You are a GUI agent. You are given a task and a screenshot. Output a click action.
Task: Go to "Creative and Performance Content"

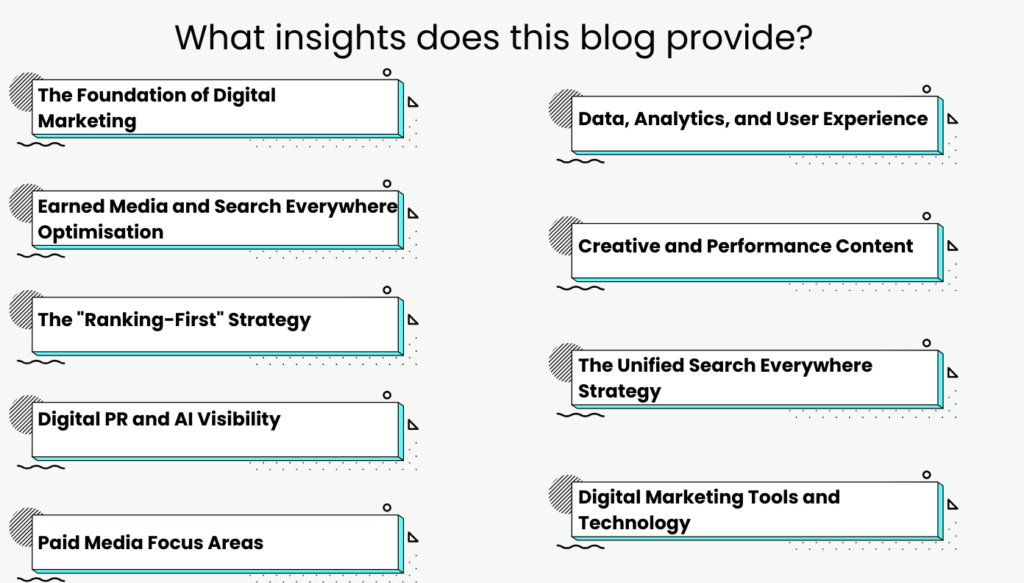click(756, 248)
